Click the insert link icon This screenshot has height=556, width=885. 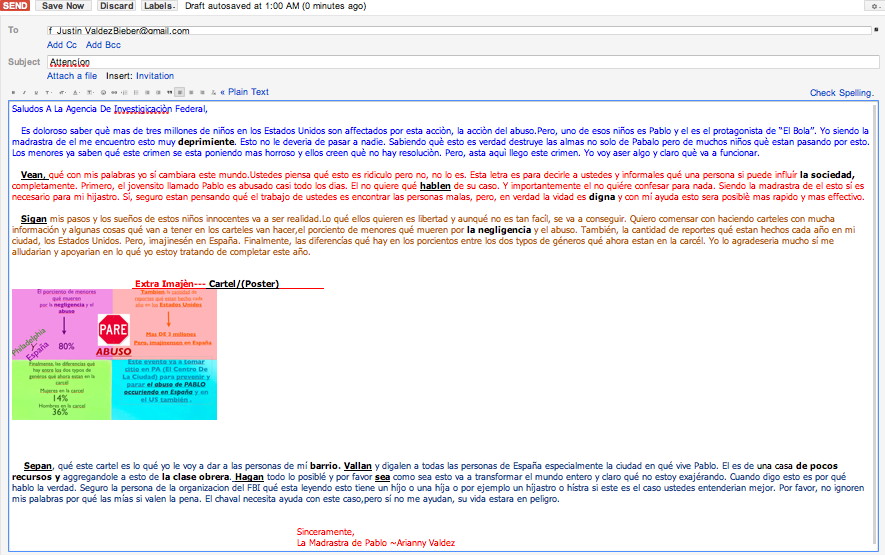click(114, 92)
